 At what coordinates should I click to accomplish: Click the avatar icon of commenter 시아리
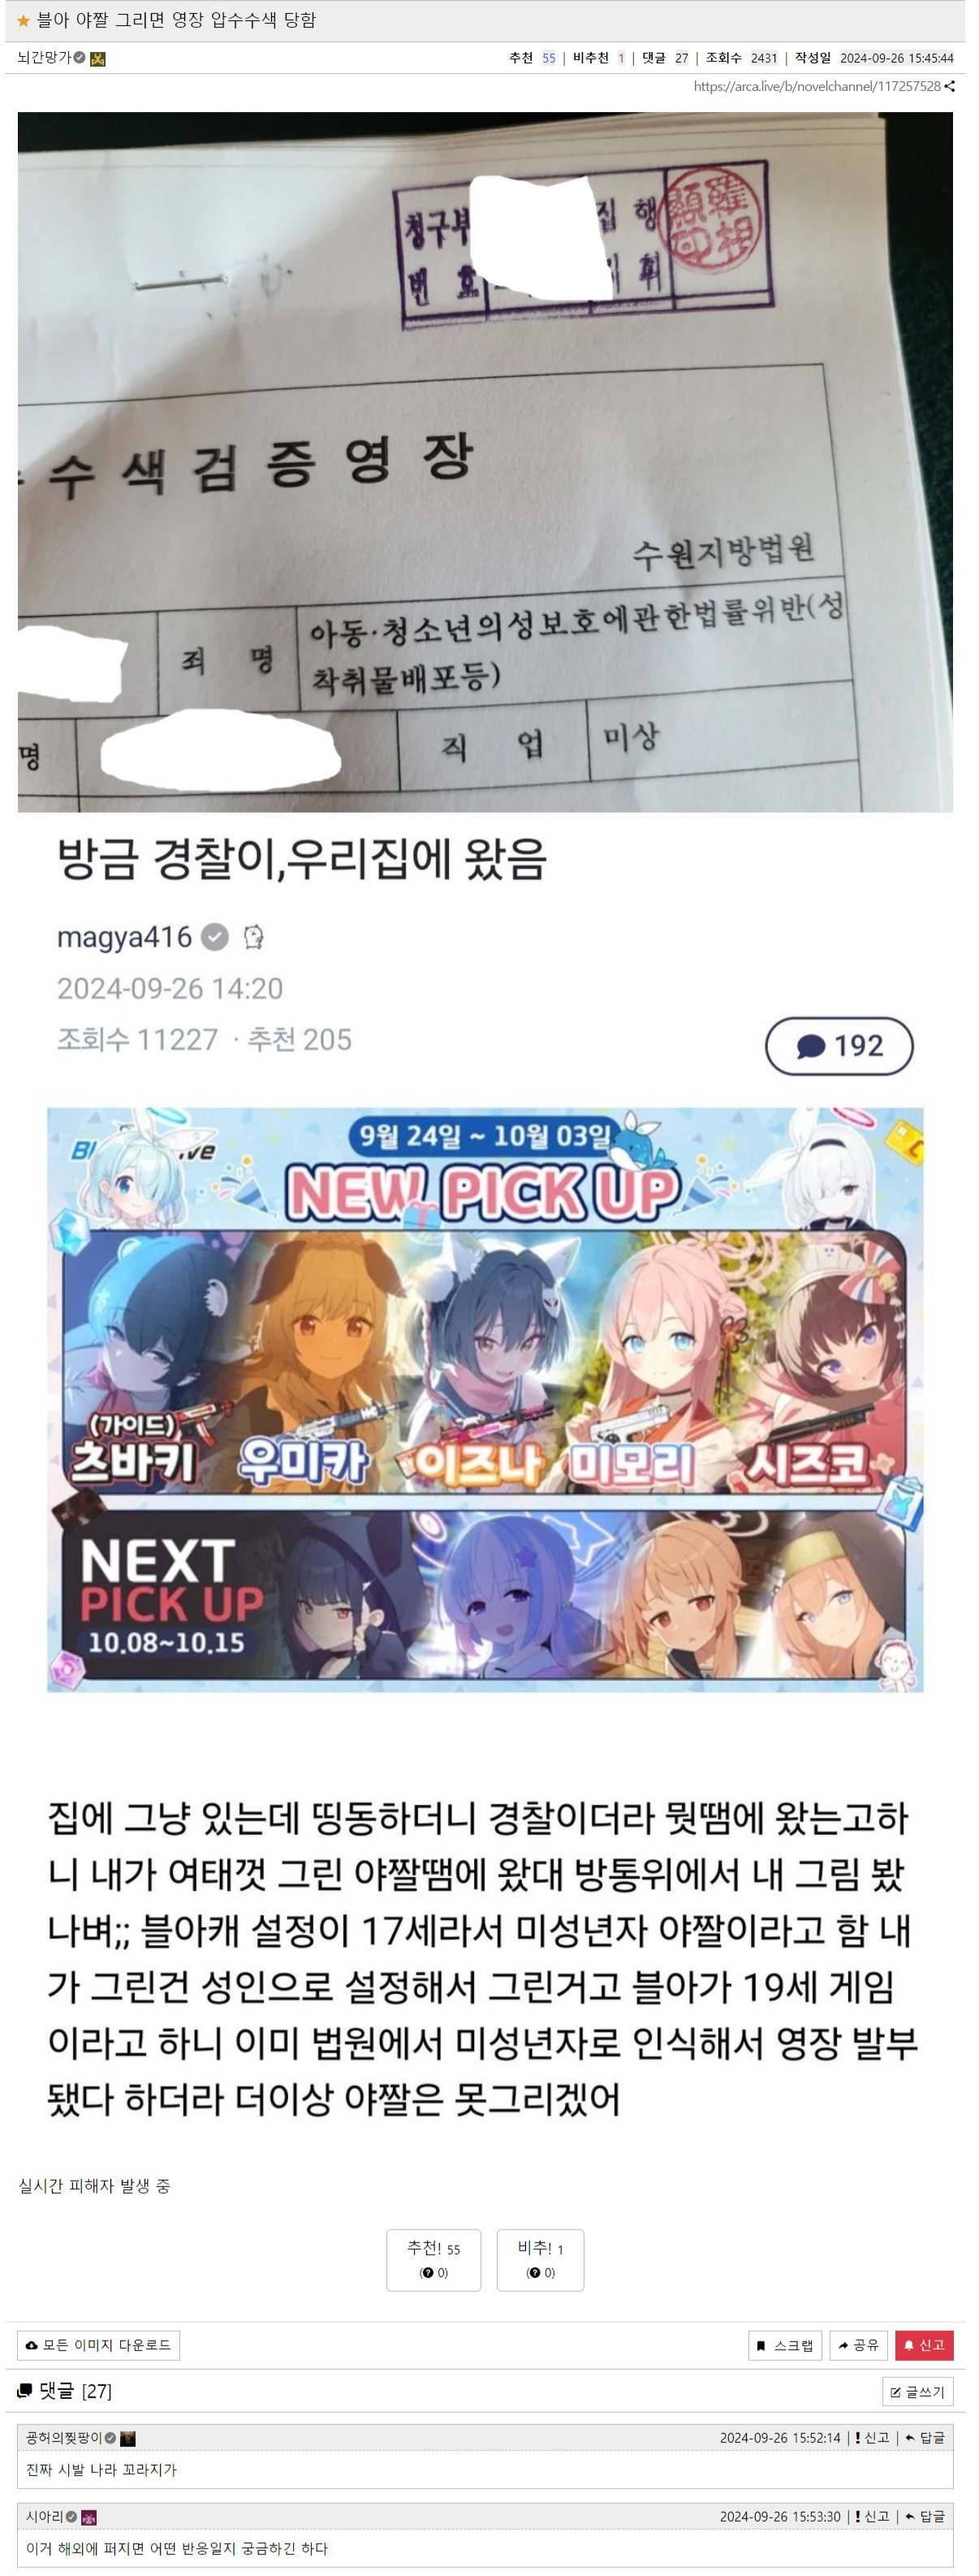click(x=89, y=2517)
